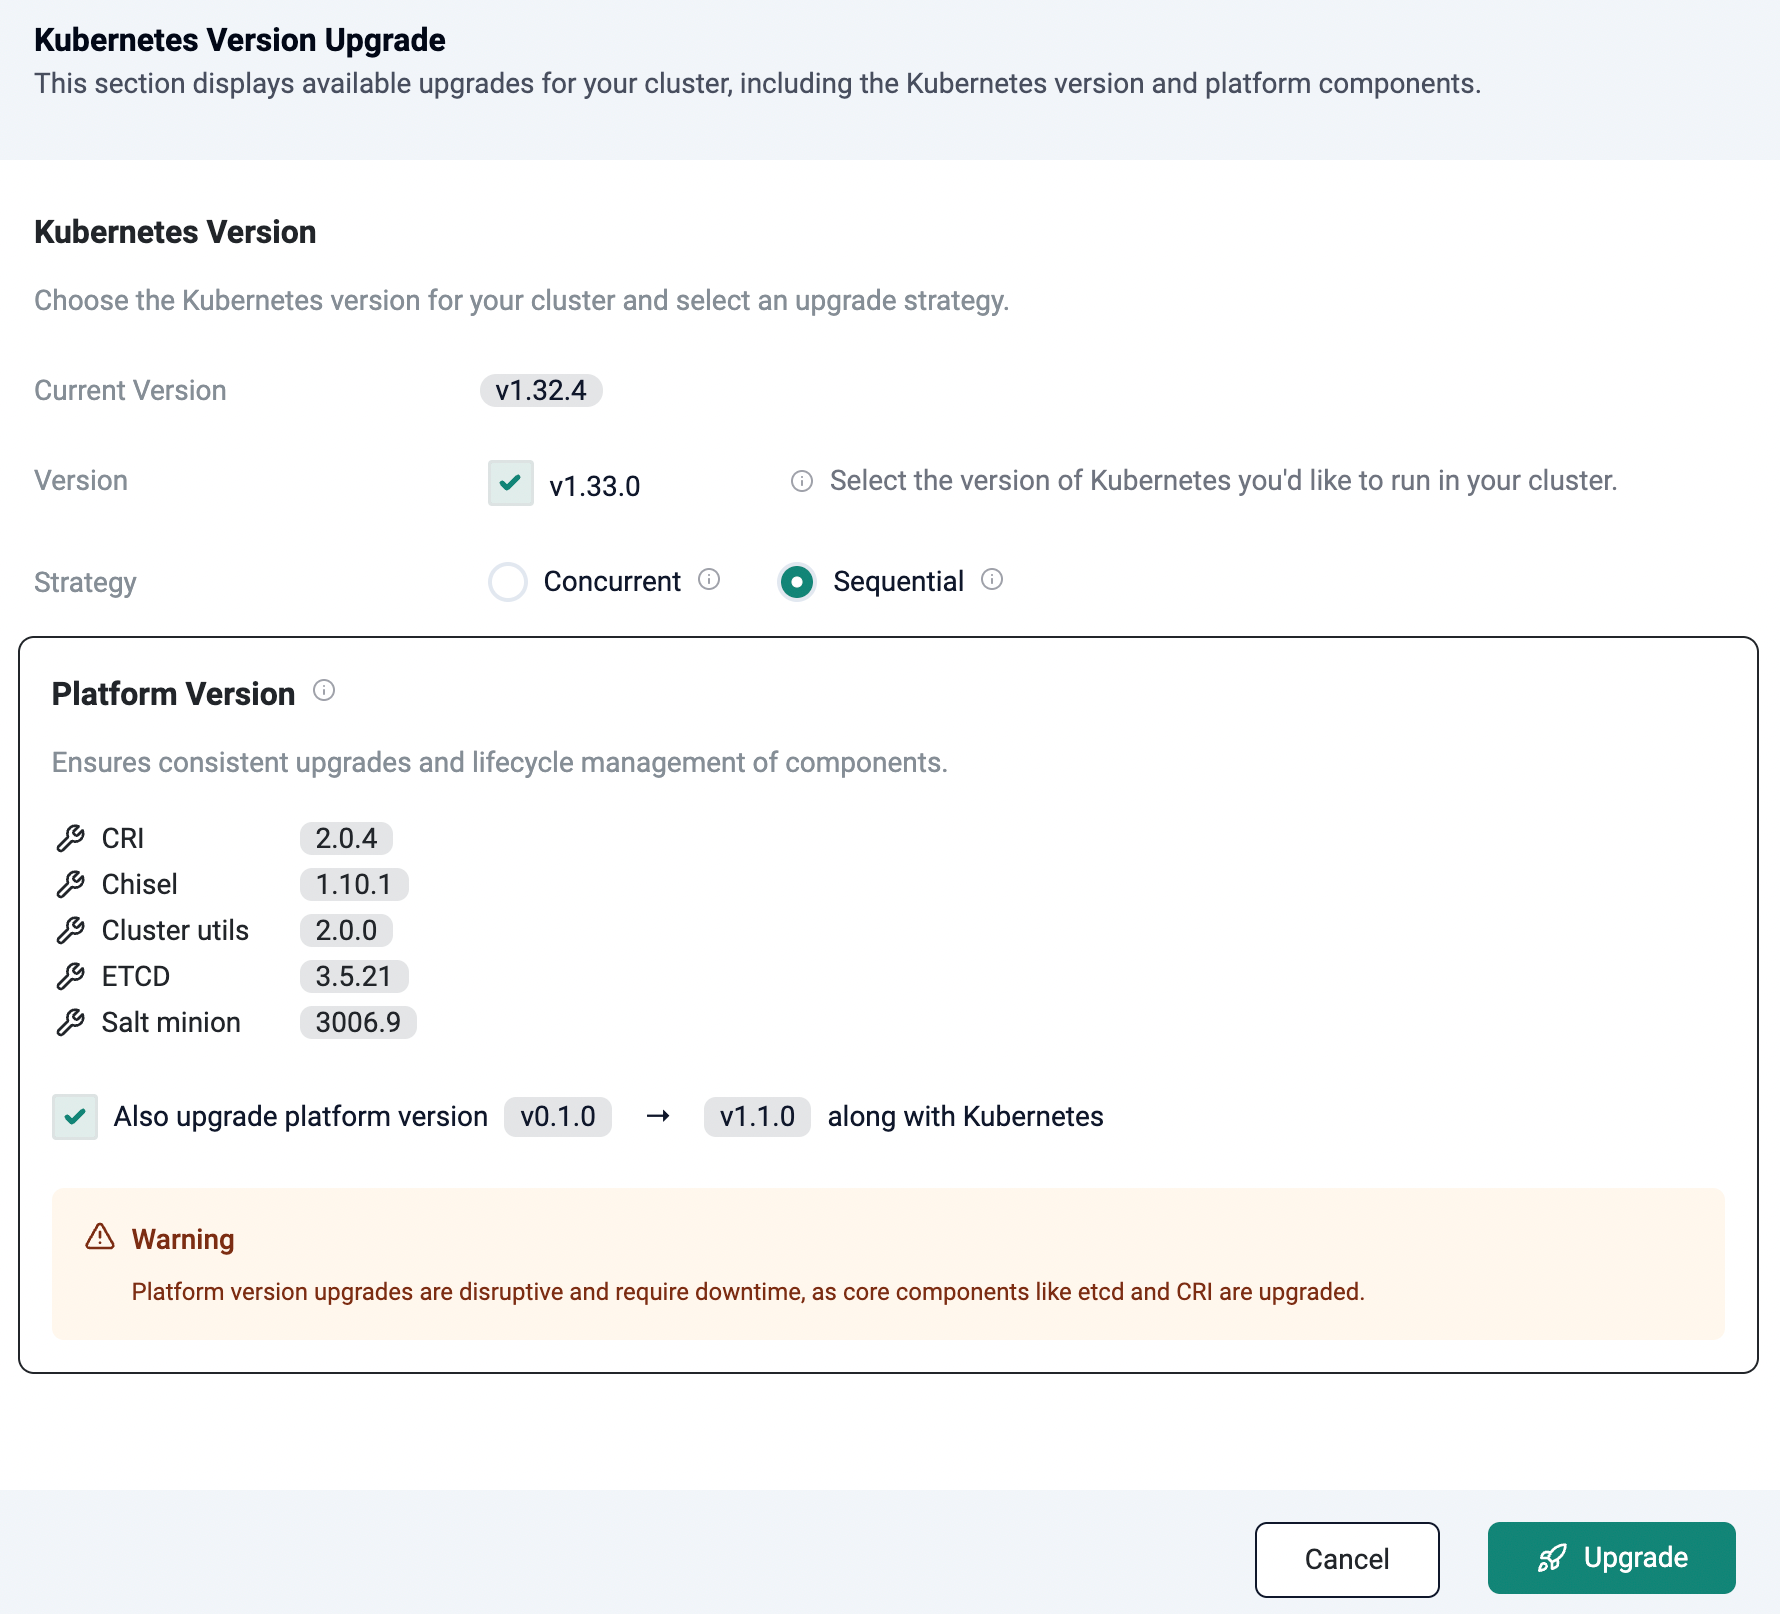Click the info icon next to Concurrent
This screenshot has width=1780, height=1614.
[709, 579]
